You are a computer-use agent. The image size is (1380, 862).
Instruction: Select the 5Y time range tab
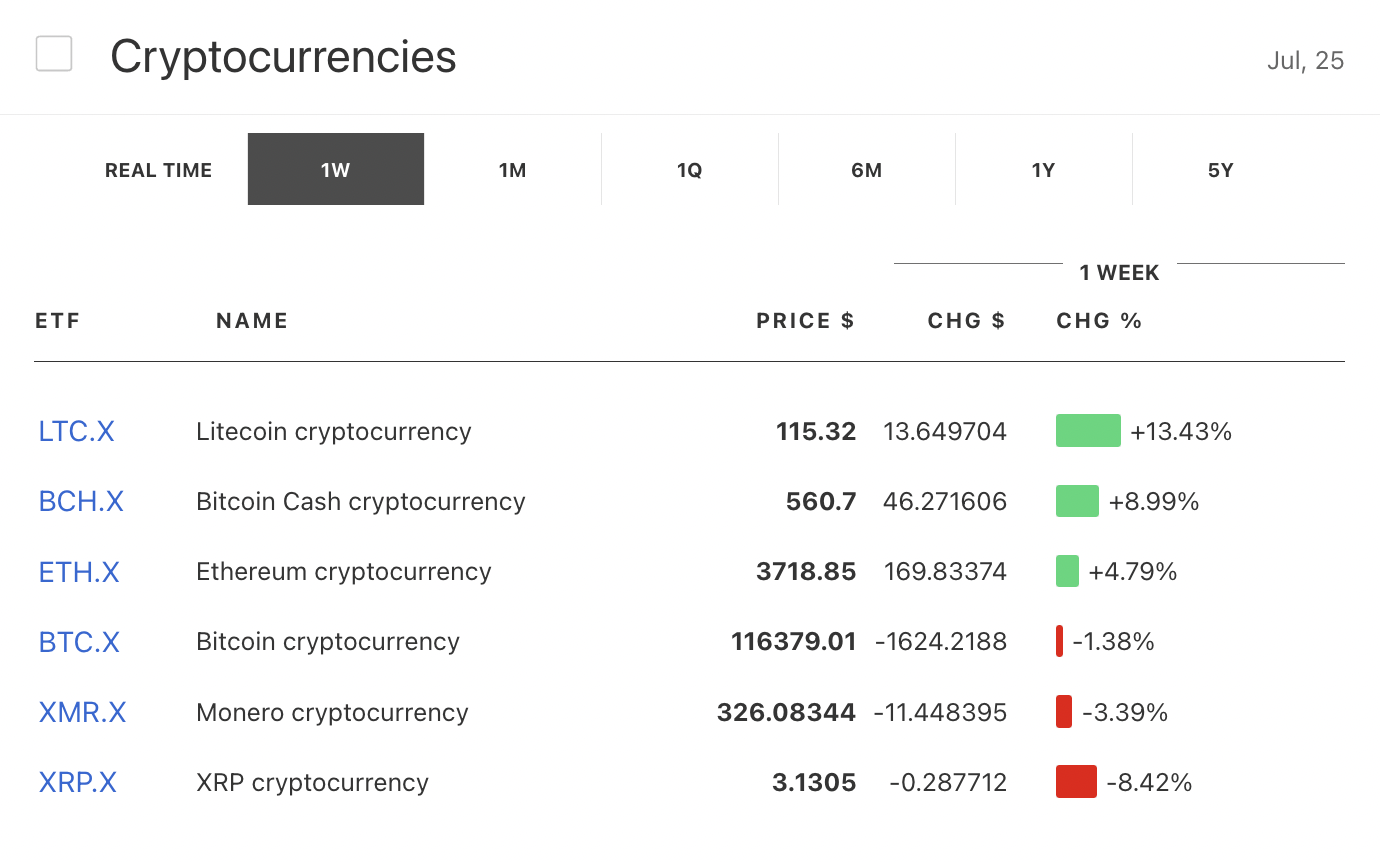coord(1221,170)
